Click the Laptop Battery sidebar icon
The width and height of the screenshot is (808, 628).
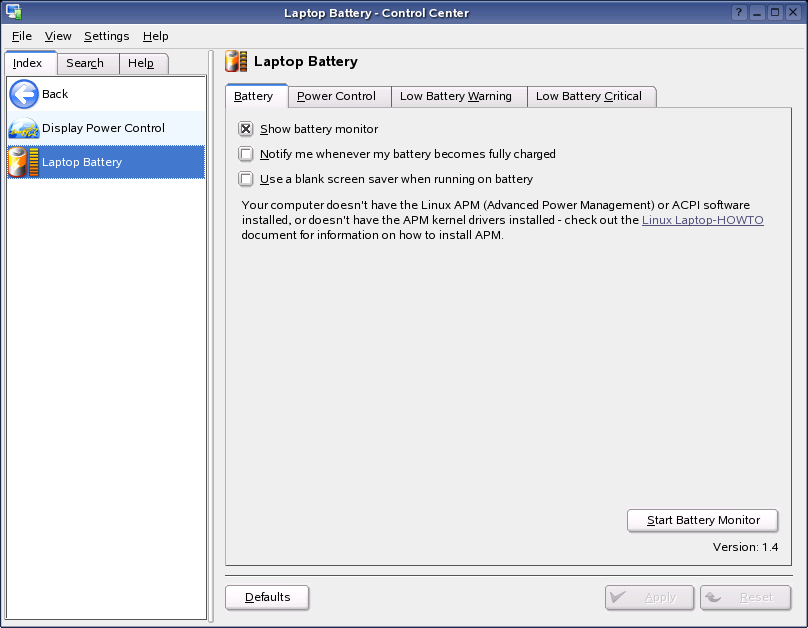pos(24,162)
